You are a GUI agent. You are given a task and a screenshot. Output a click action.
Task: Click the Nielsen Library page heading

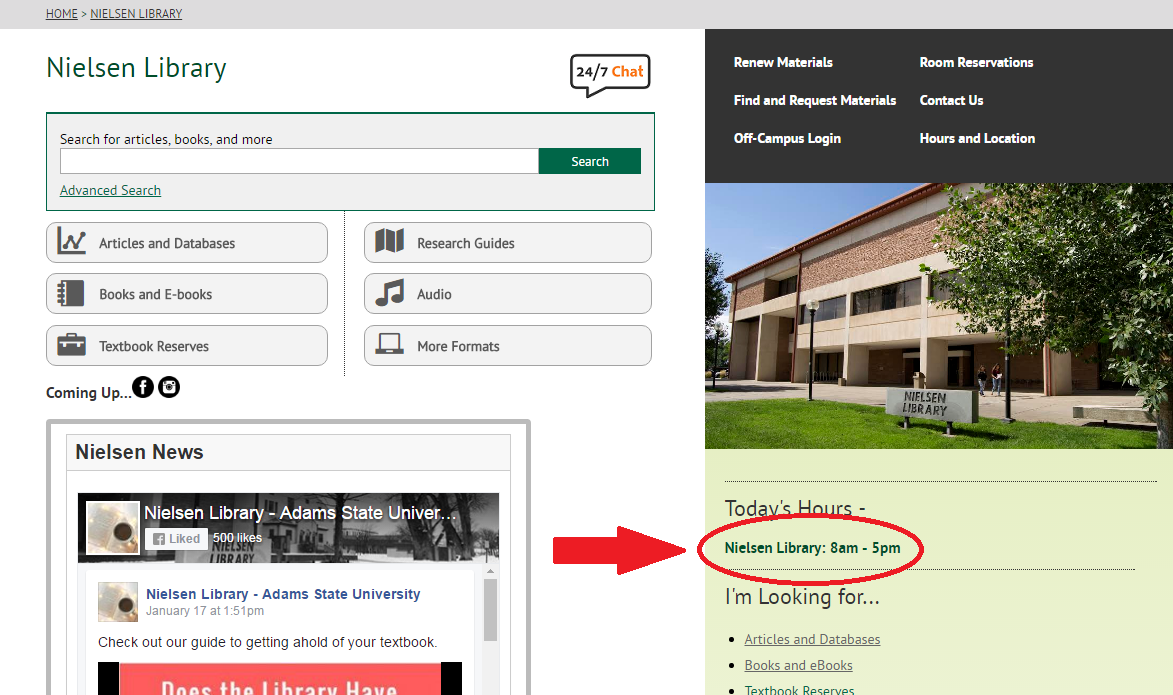pyautogui.click(x=136, y=67)
